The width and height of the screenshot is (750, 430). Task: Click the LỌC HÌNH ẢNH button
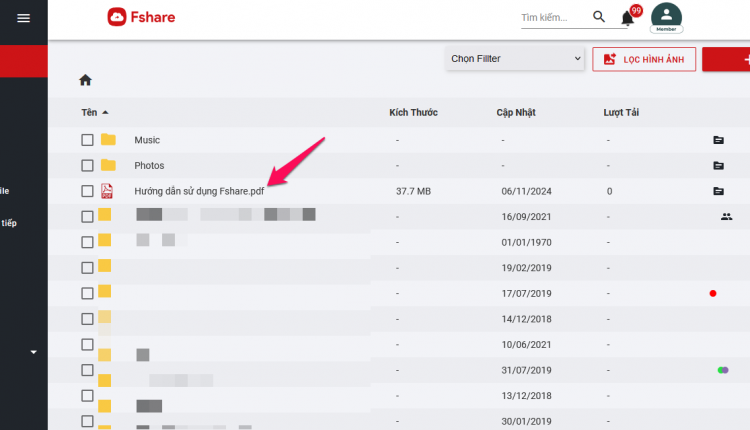click(644, 59)
